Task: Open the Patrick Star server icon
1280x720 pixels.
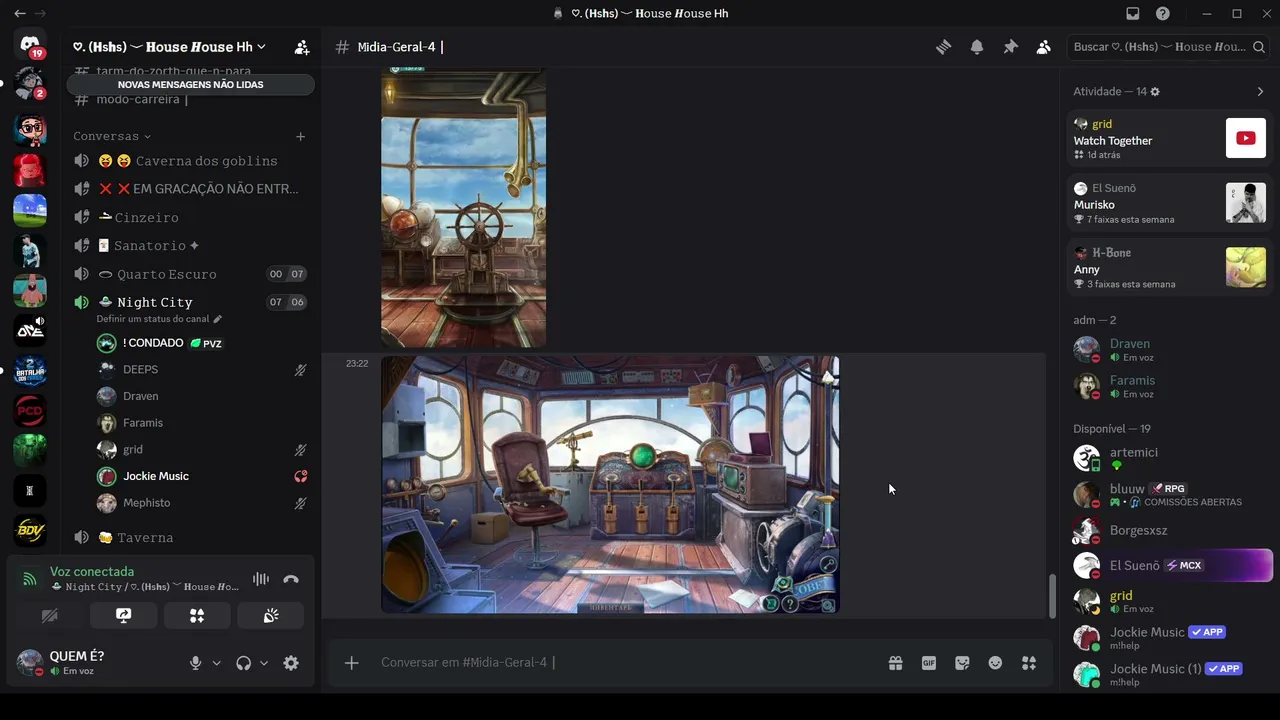Action: [x=30, y=290]
